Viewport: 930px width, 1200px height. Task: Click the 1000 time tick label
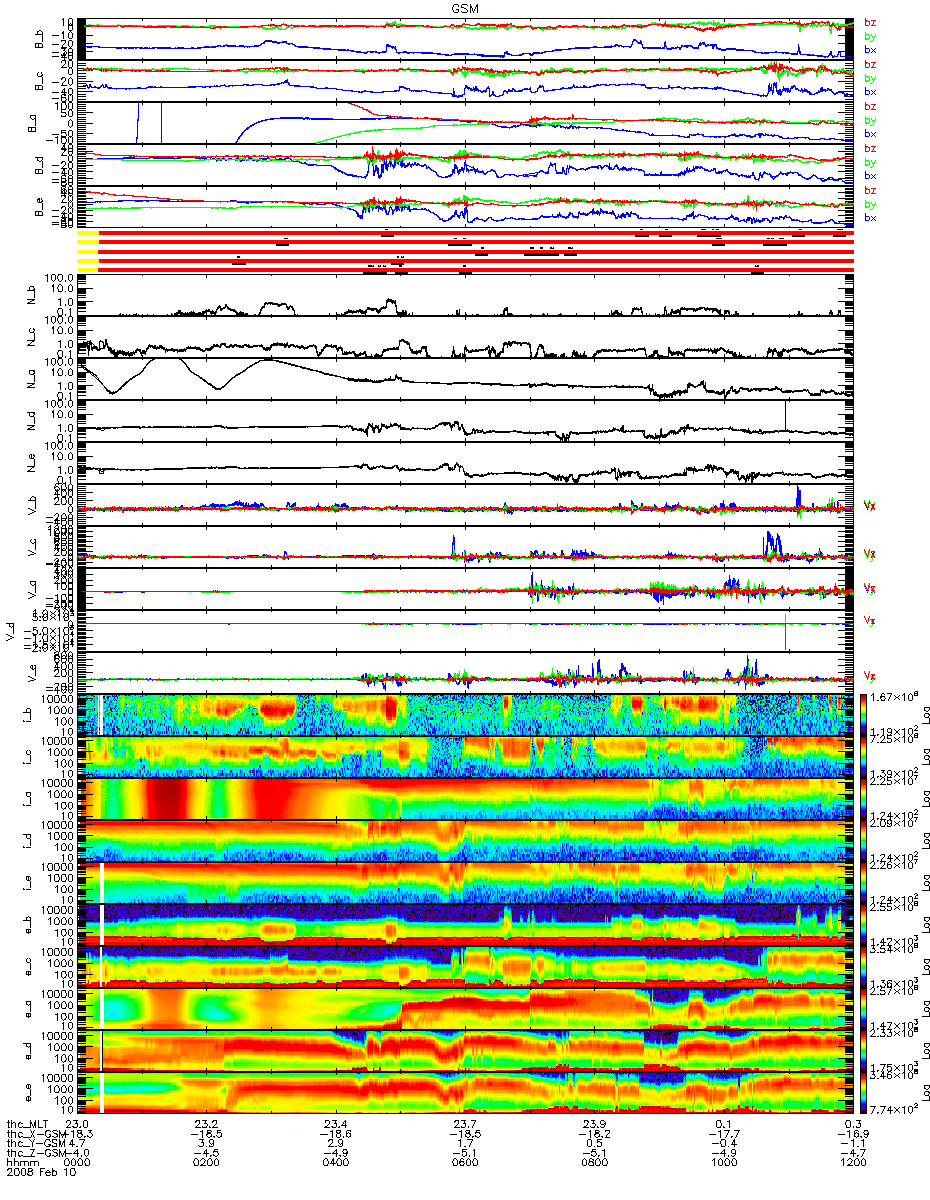point(722,1165)
